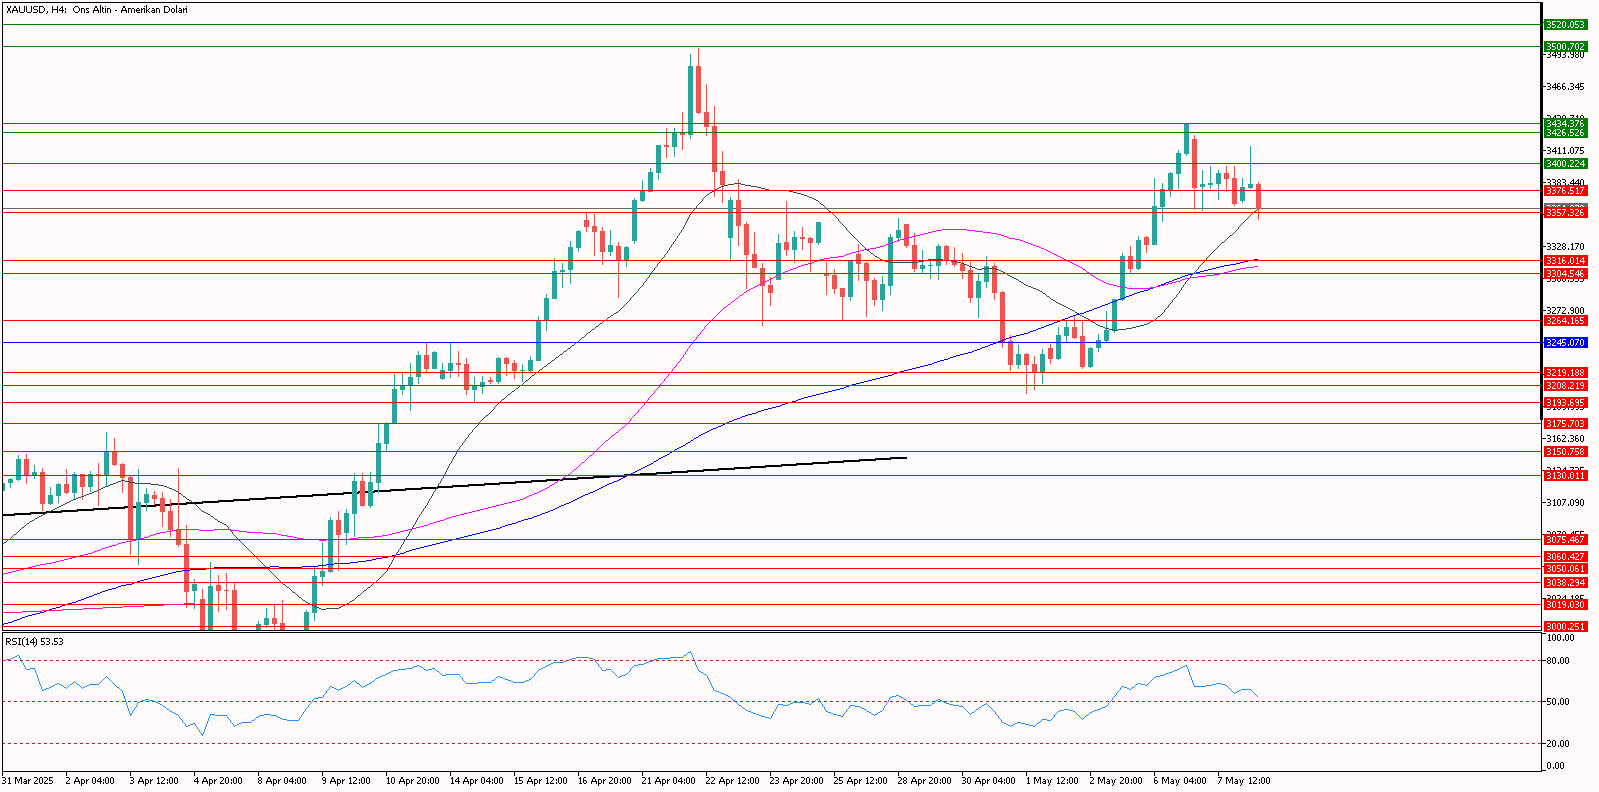
Task: Click the 7 May 12:00 time label
Action: (x=1244, y=781)
